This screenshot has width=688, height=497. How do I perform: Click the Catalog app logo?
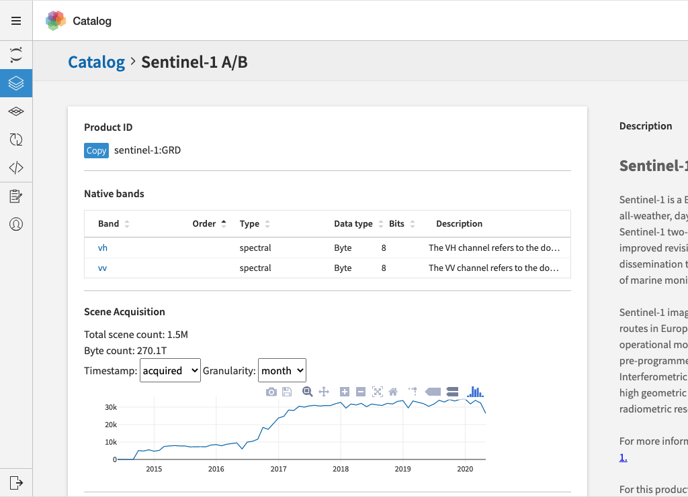(55, 21)
